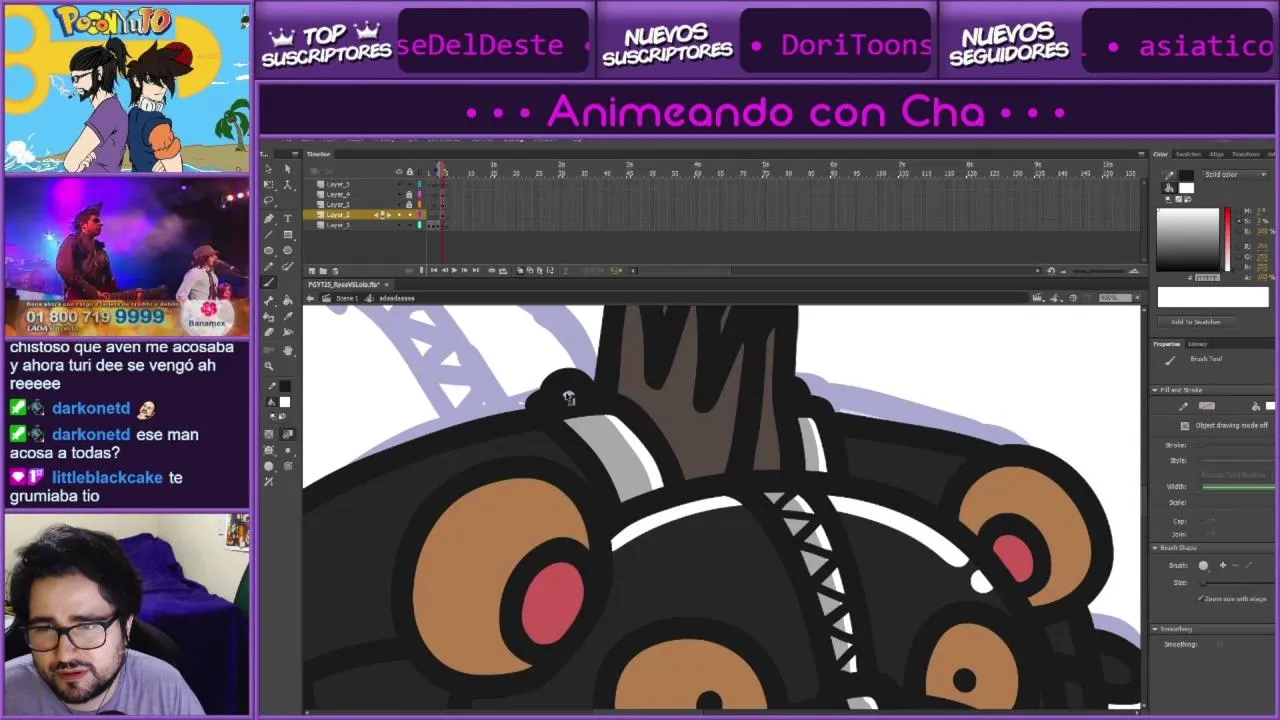
Task: Open Timeline panel options menu
Action: [1141, 154]
